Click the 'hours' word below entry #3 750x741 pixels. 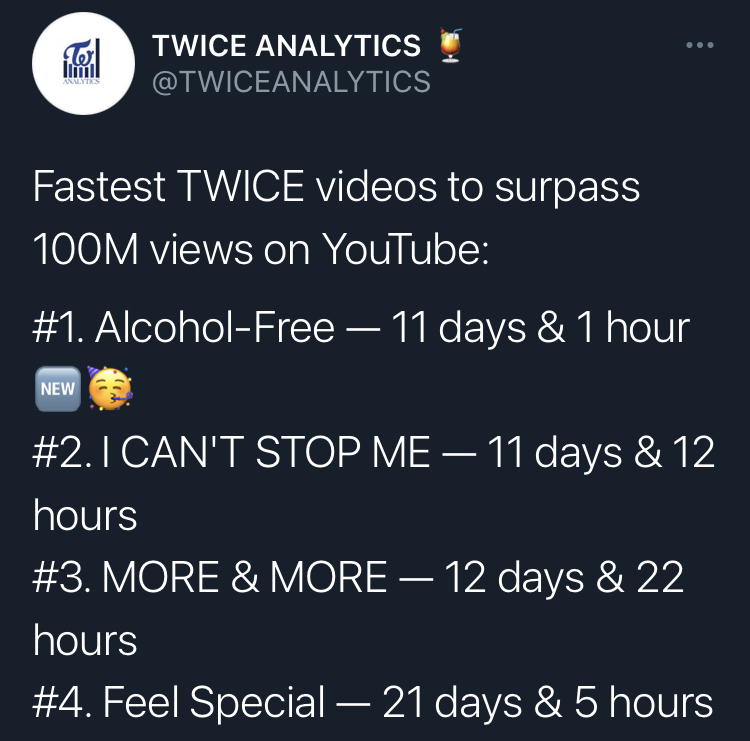click(85, 641)
